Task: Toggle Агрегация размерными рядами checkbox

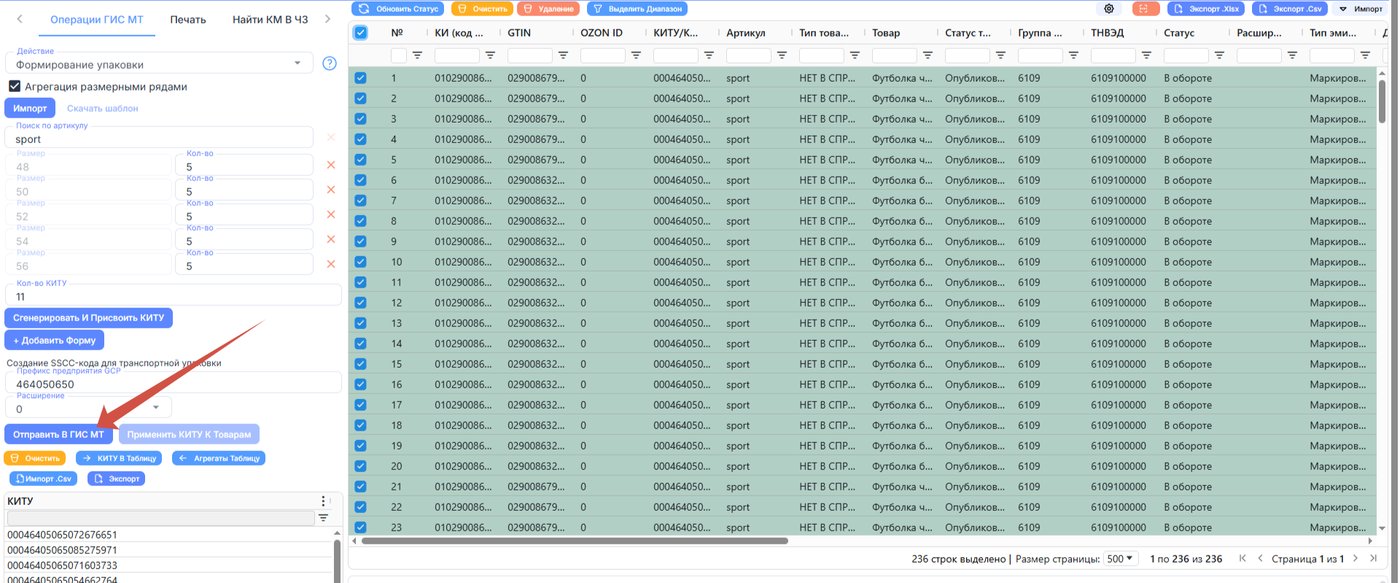Action: pyautogui.click(x=15, y=87)
